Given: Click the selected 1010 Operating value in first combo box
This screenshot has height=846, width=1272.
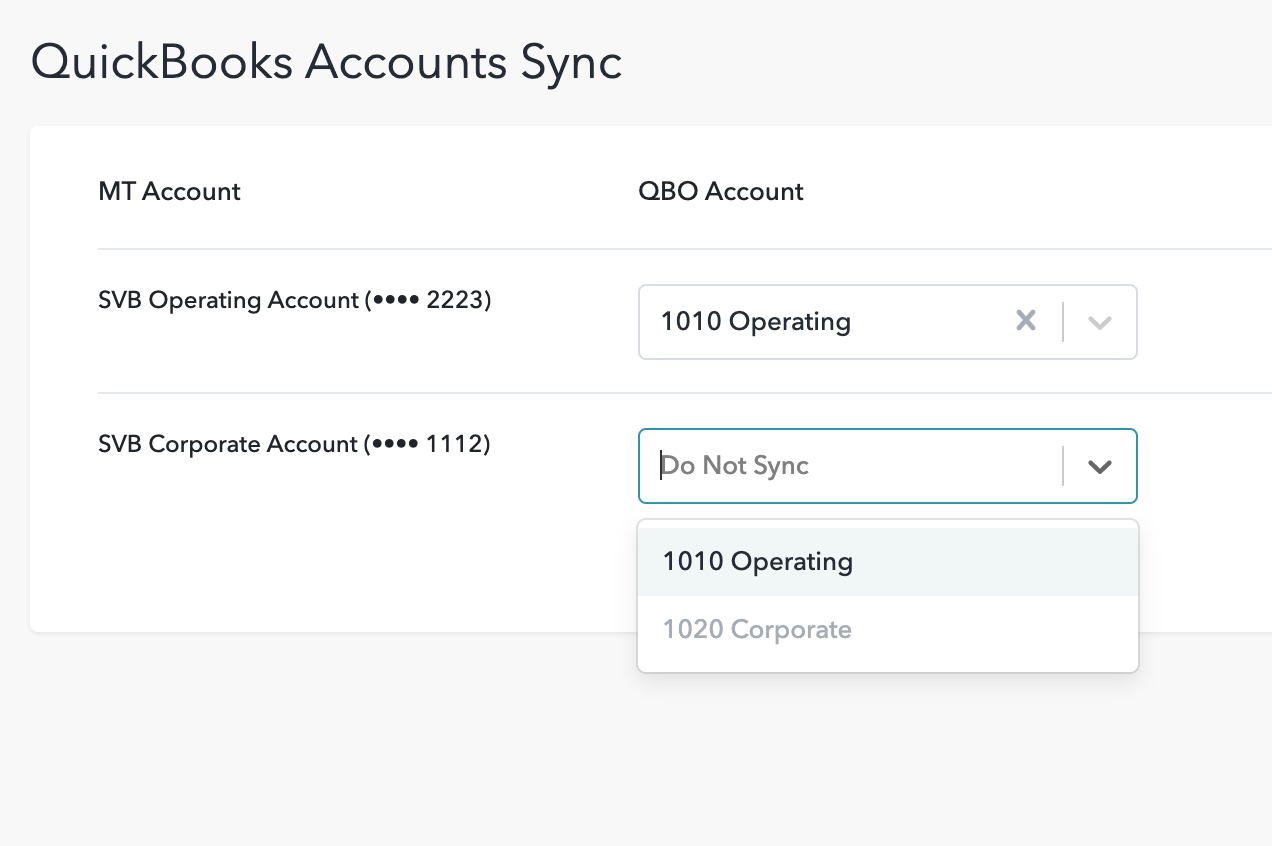Looking at the screenshot, I should tap(755, 322).
